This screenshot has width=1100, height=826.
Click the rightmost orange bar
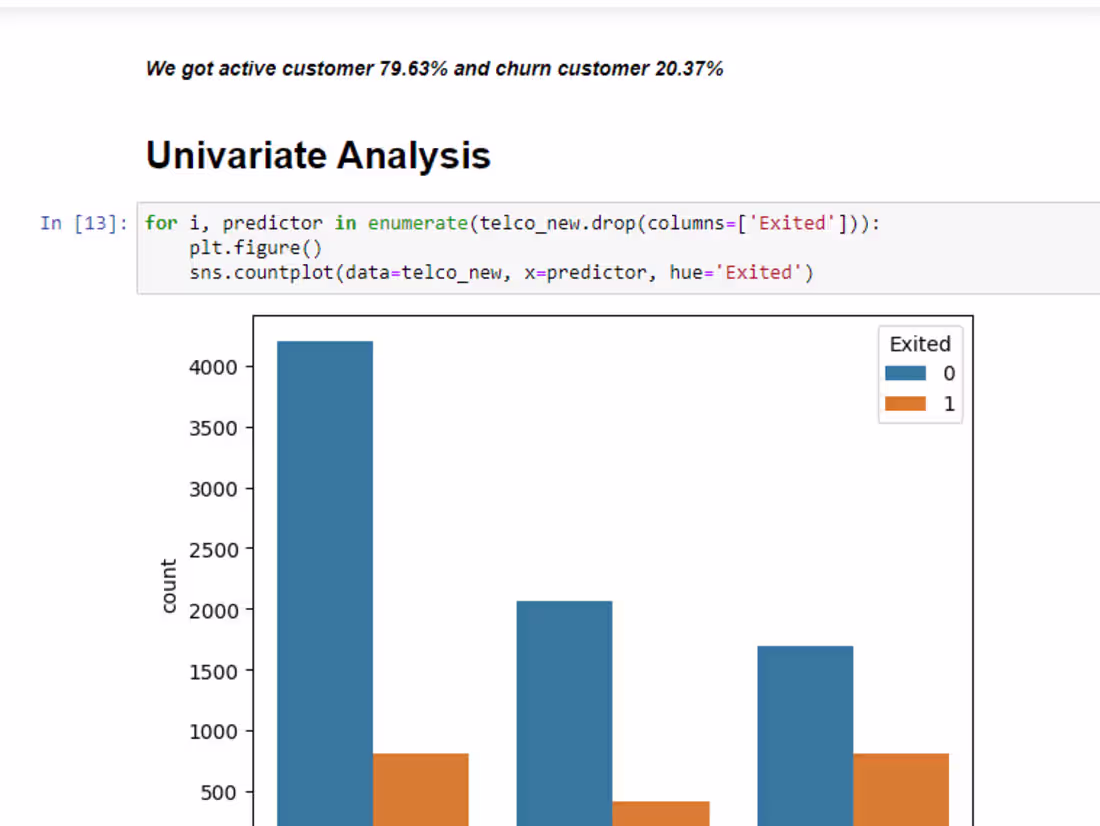900,790
